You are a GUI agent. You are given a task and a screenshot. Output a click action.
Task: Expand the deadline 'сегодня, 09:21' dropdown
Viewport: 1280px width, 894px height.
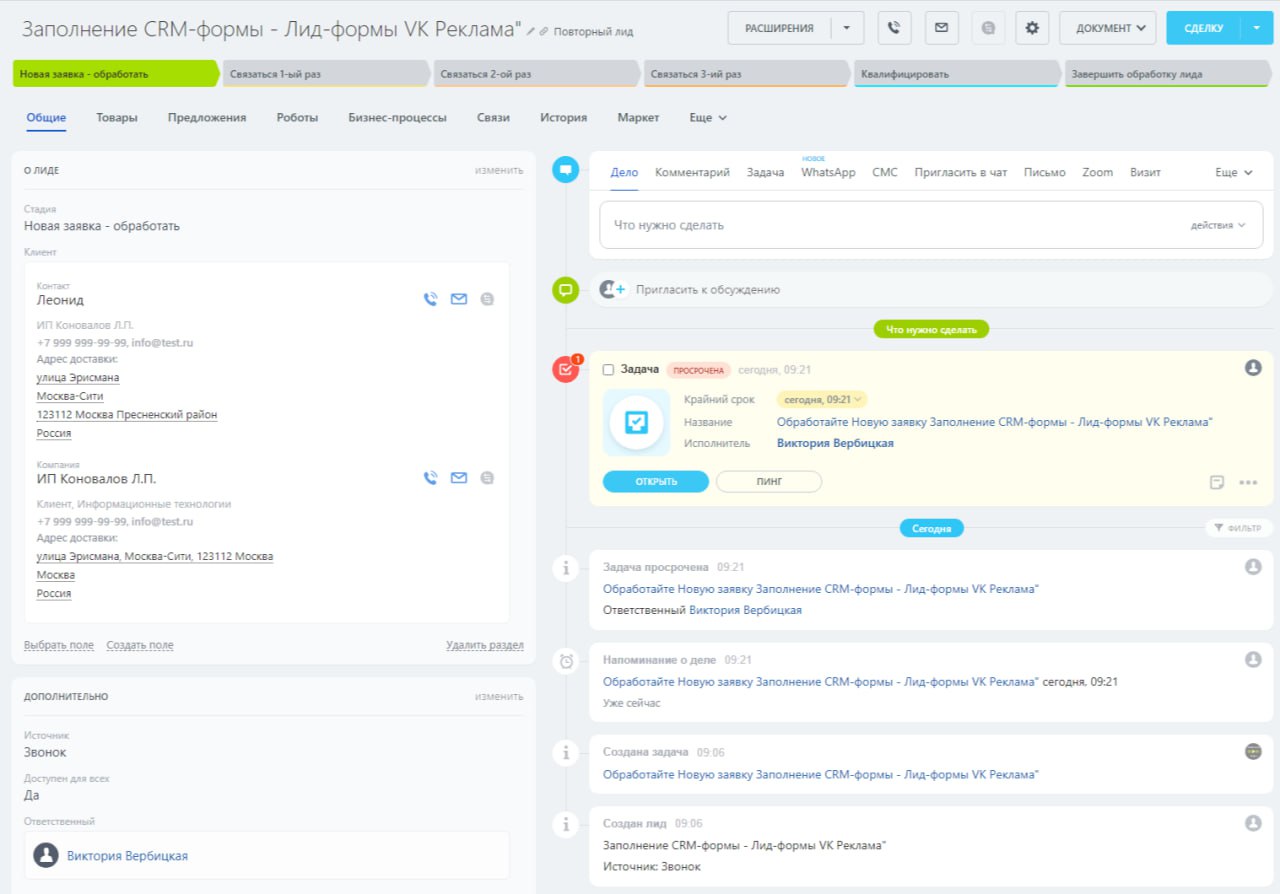tap(822, 400)
